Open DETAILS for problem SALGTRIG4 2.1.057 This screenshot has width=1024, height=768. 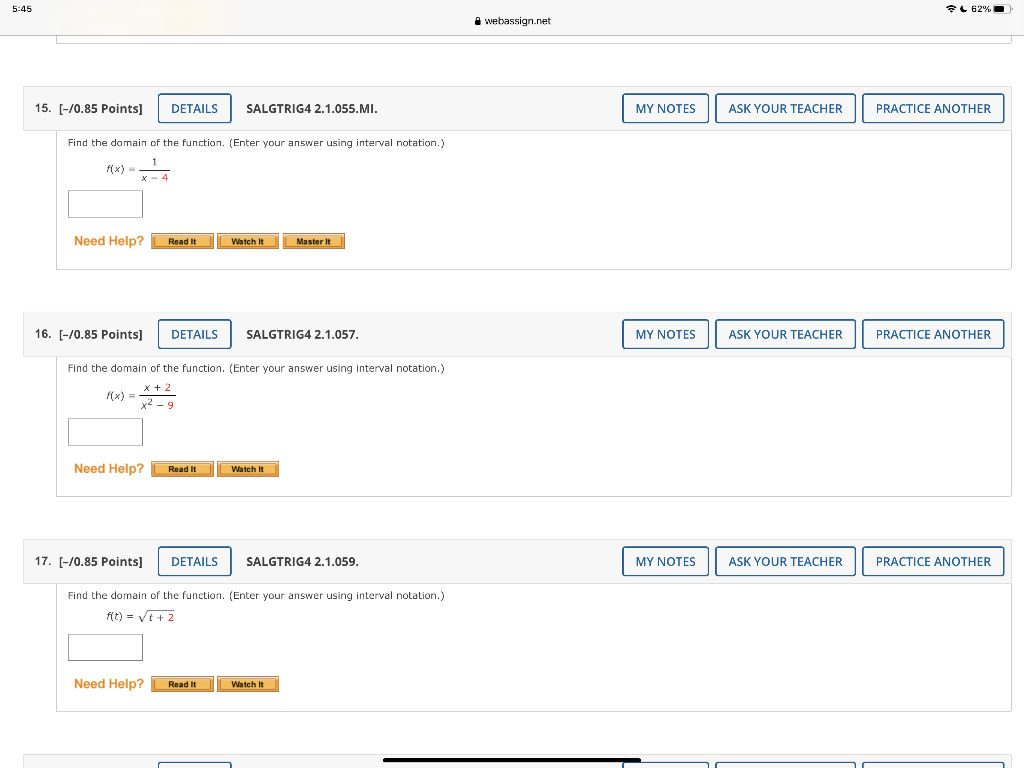pos(194,334)
